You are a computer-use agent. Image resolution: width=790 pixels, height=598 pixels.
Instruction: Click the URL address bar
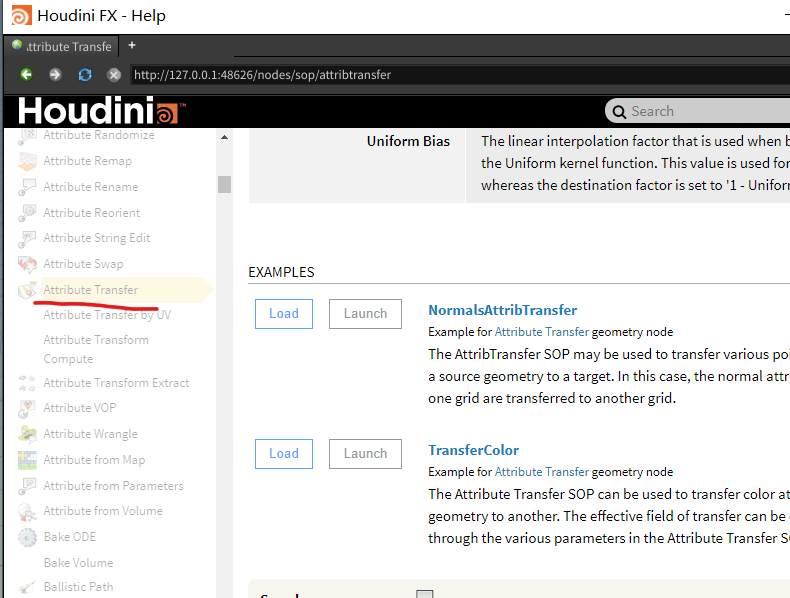(x=459, y=75)
